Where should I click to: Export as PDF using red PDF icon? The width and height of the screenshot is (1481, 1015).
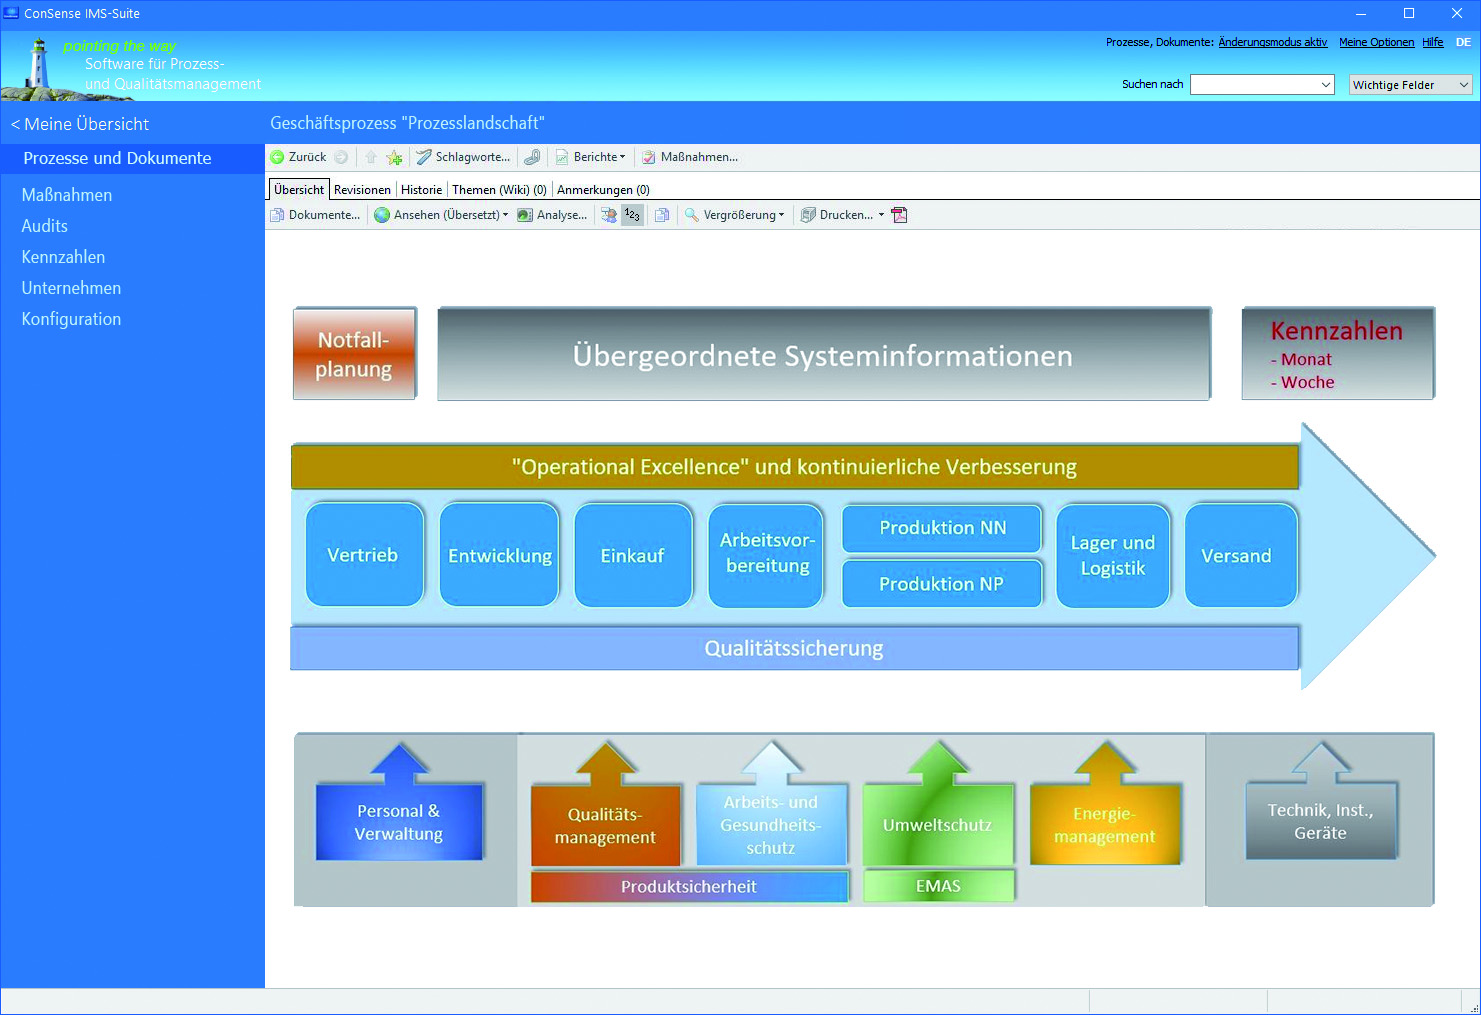tap(899, 215)
